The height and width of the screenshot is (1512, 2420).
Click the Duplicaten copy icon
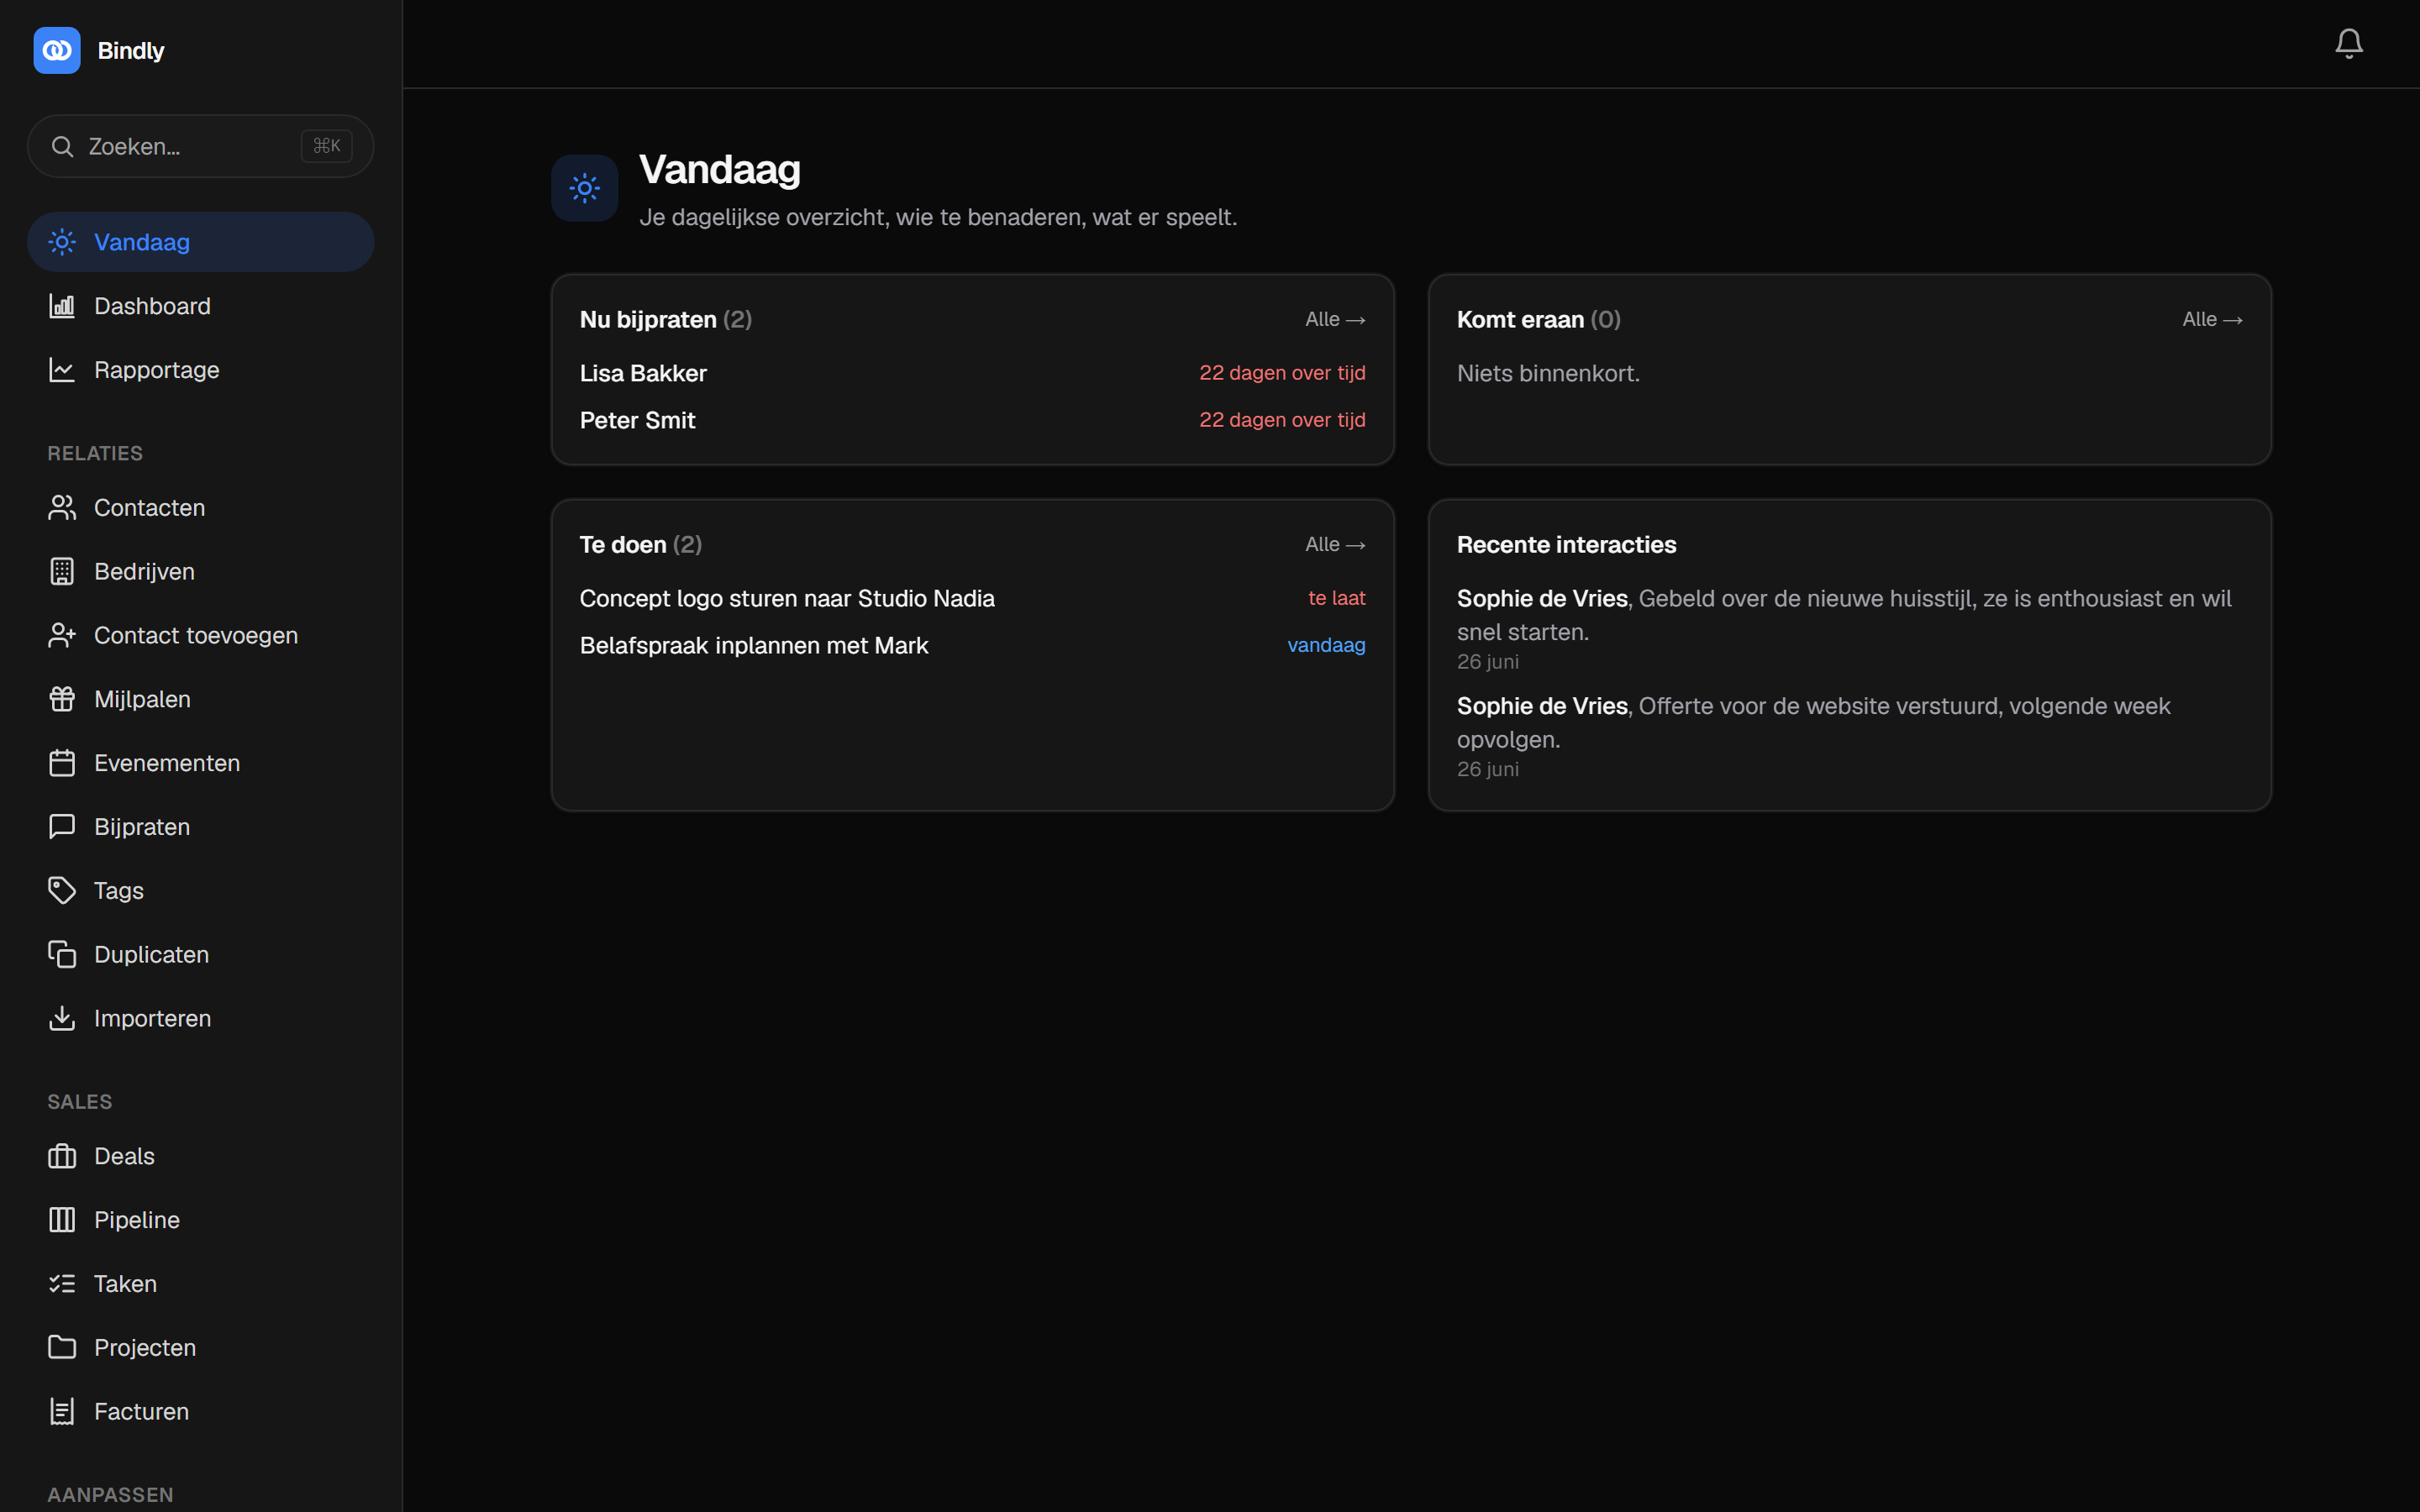(62, 955)
